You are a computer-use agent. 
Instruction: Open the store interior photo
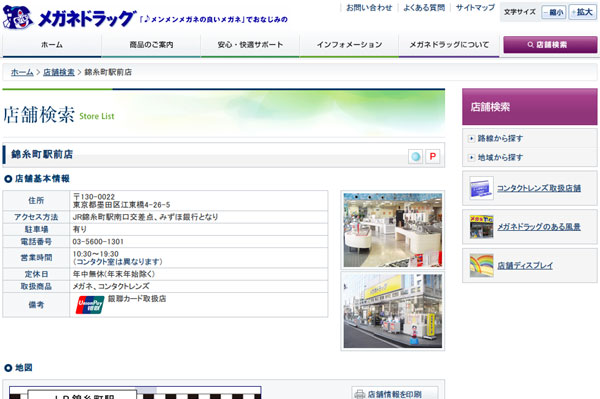pos(393,230)
